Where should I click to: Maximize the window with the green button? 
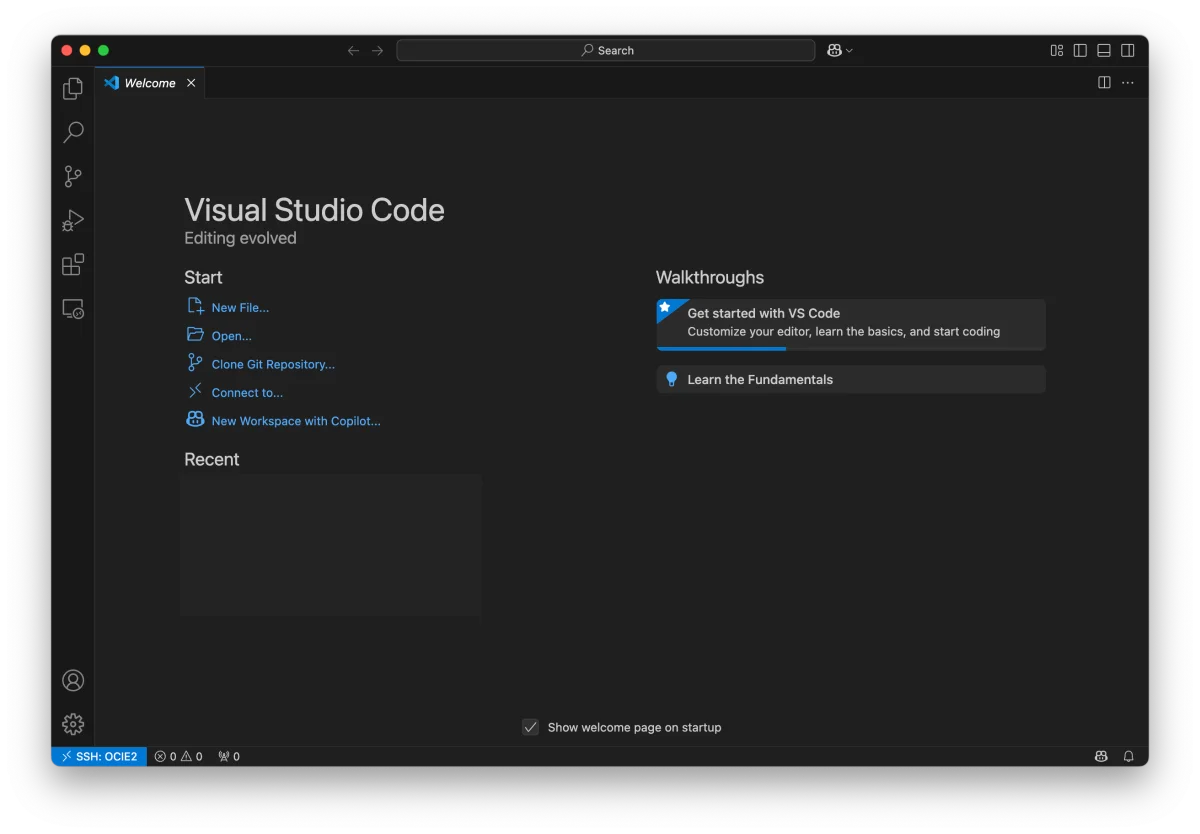tap(103, 50)
